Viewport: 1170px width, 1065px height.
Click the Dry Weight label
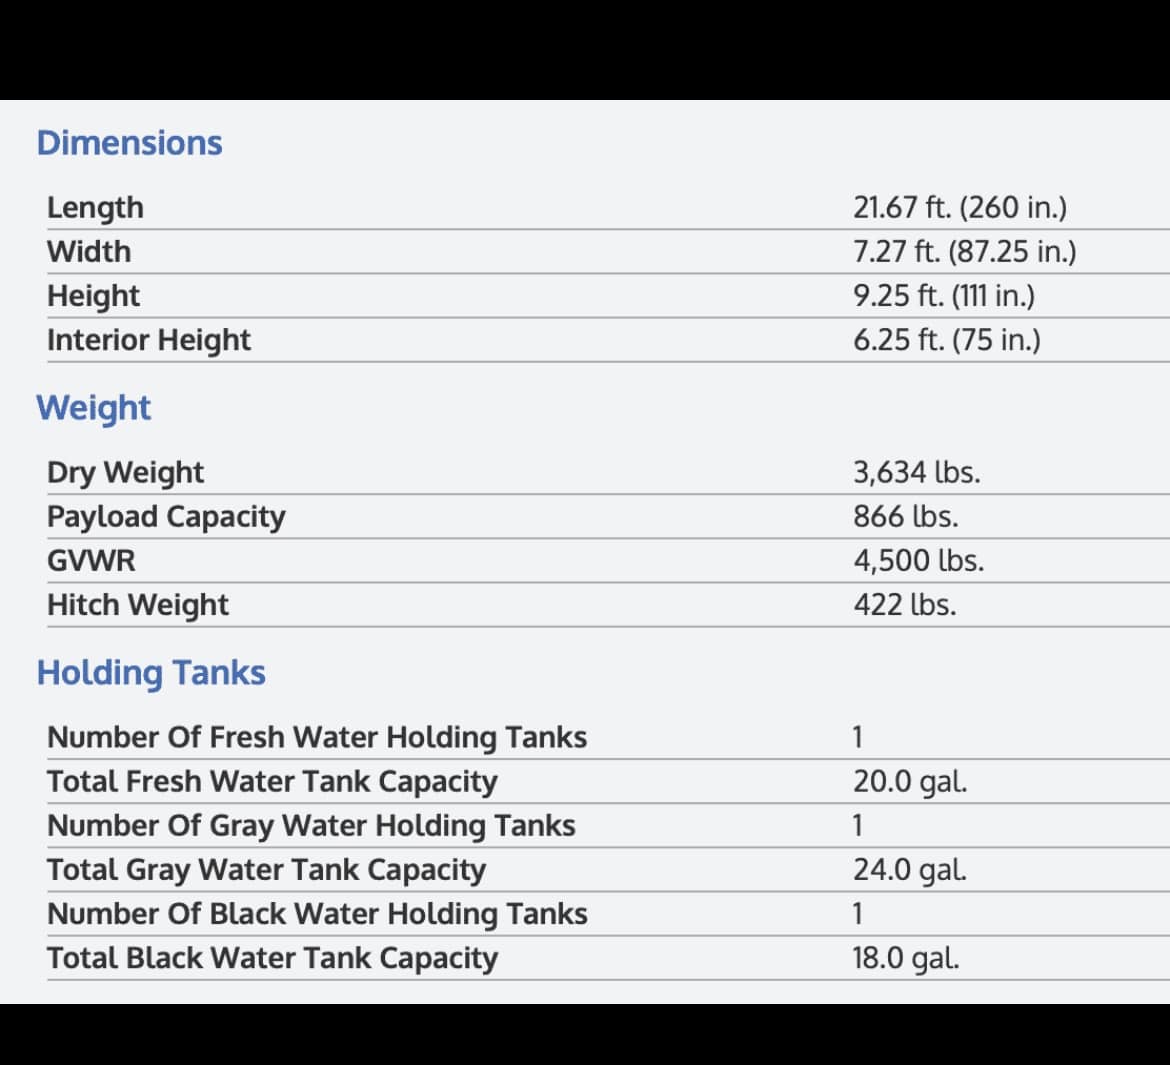[x=125, y=472]
